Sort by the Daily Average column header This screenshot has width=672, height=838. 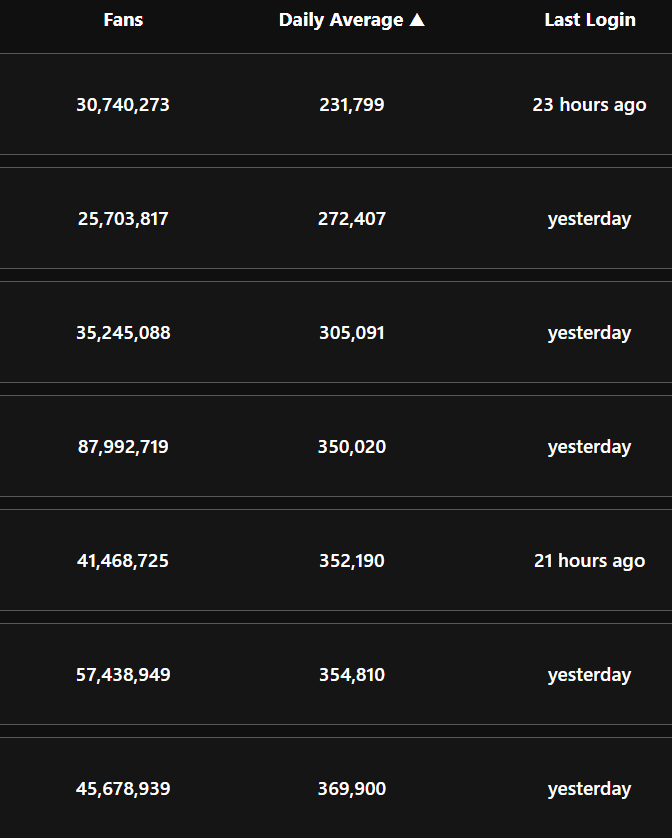(341, 20)
